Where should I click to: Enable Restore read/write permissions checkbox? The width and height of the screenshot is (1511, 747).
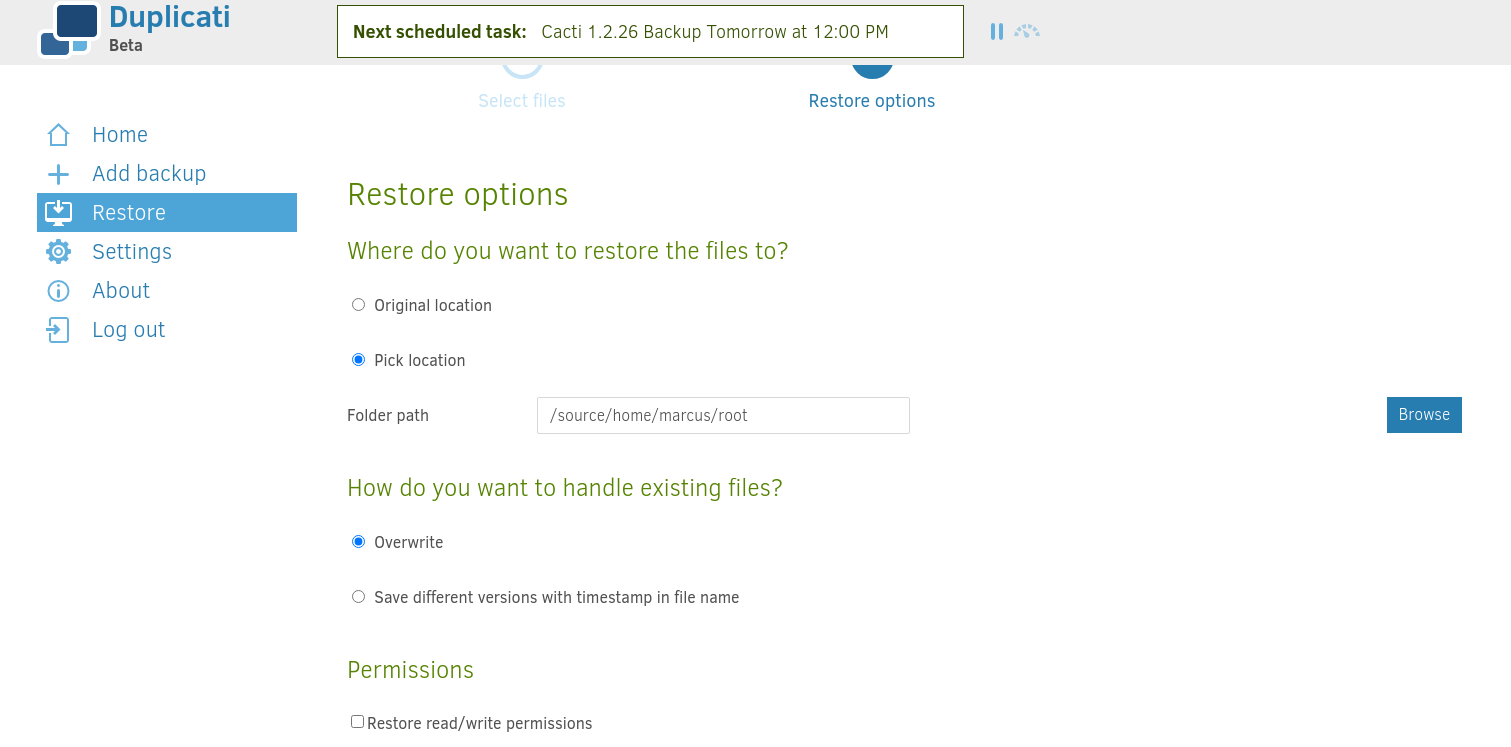coord(357,722)
